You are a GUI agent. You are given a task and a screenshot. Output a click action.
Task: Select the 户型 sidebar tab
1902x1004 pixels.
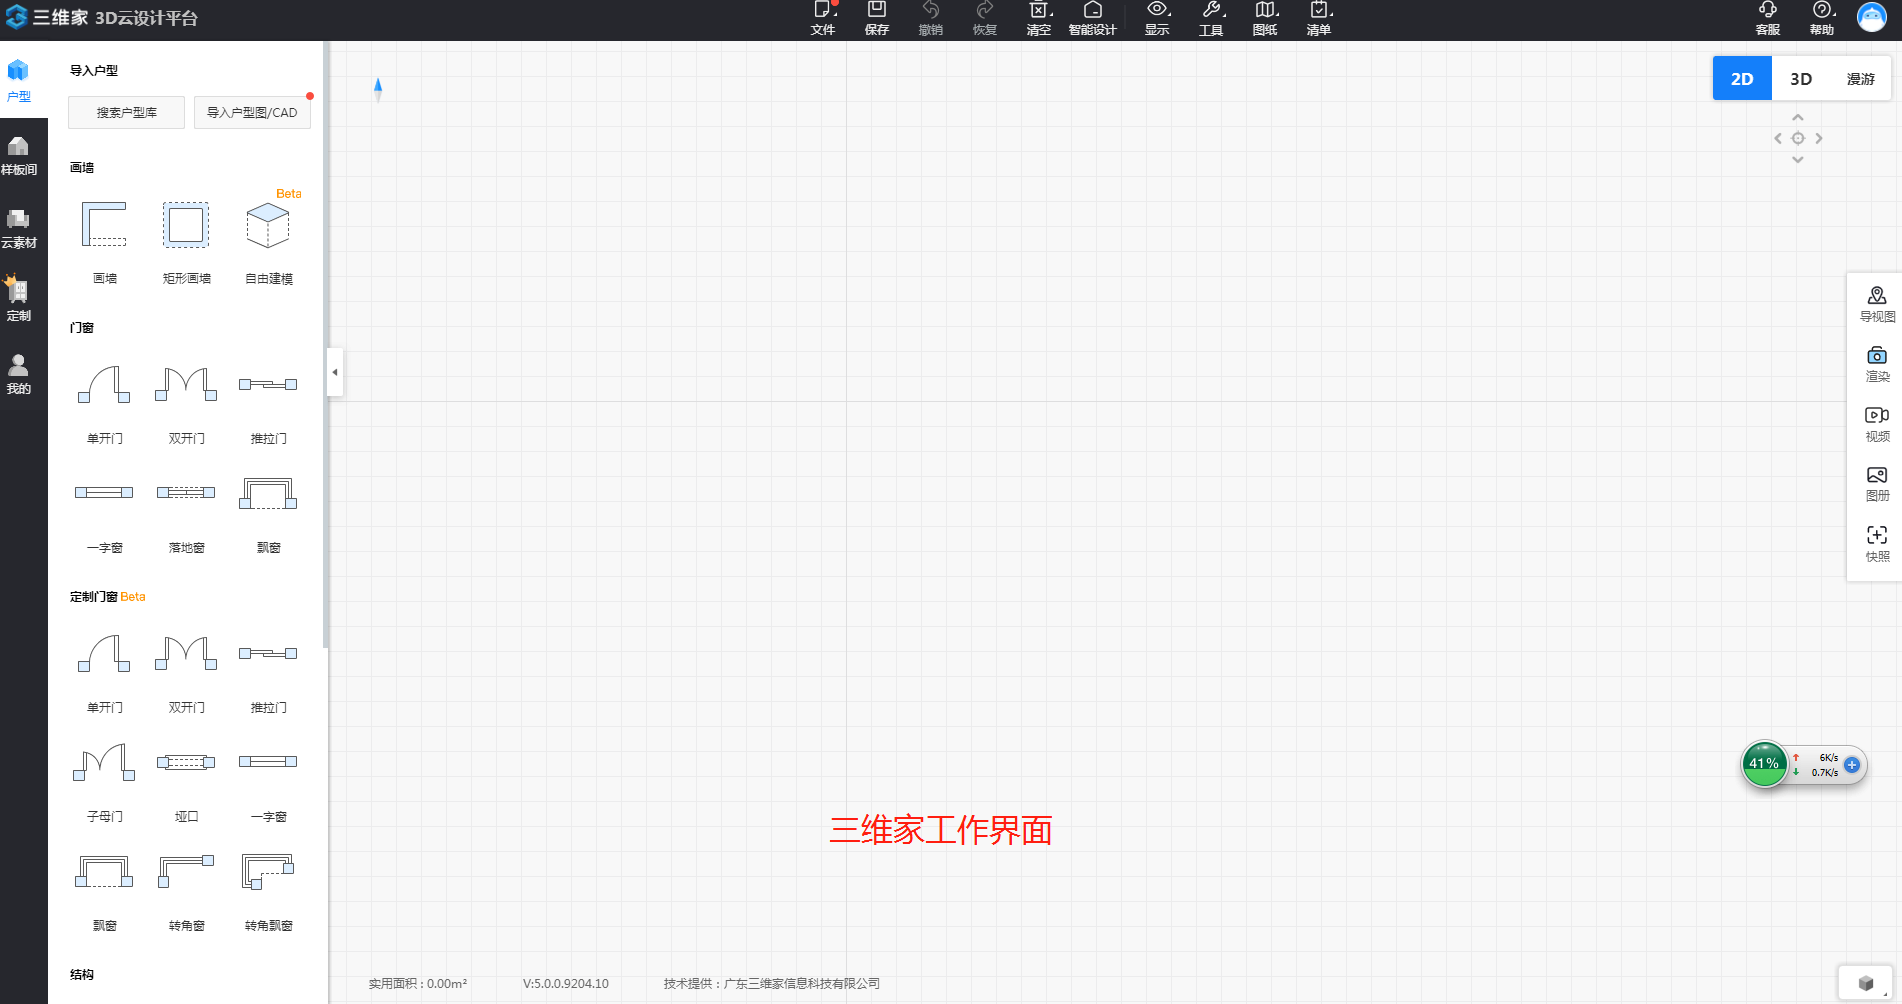tap(19, 81)
